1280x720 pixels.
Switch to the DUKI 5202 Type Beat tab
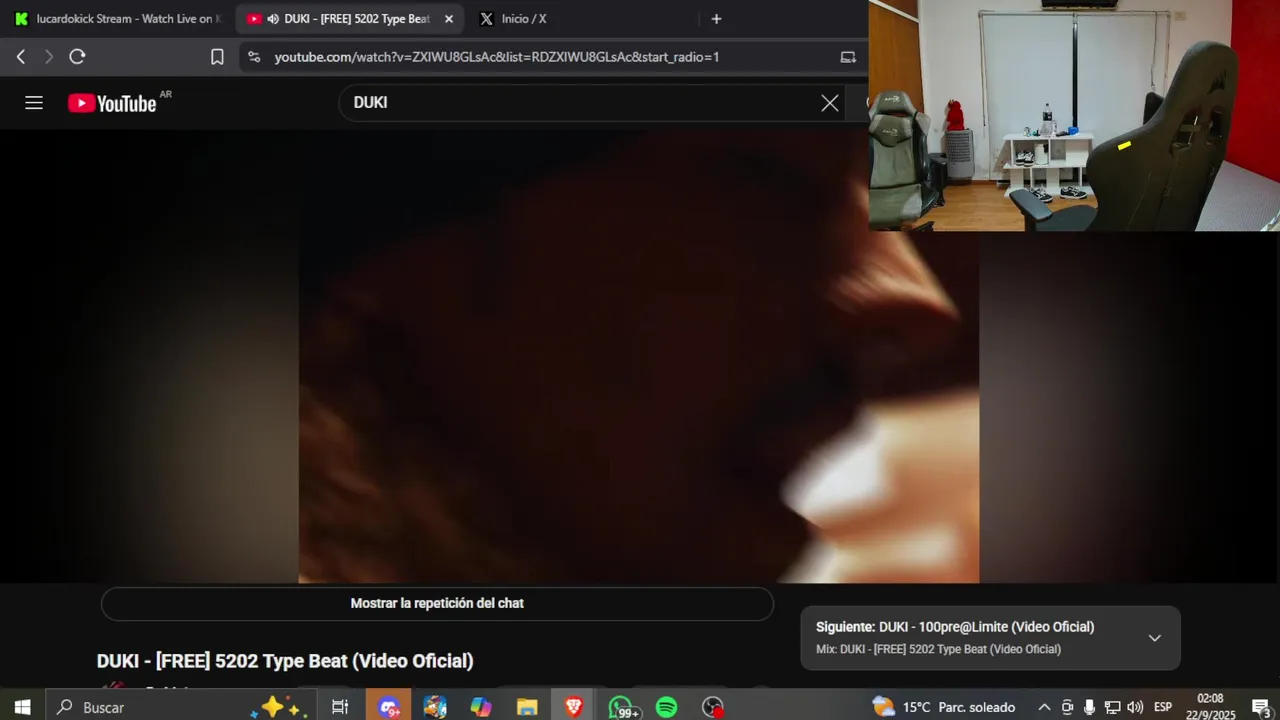click(350, 19)
